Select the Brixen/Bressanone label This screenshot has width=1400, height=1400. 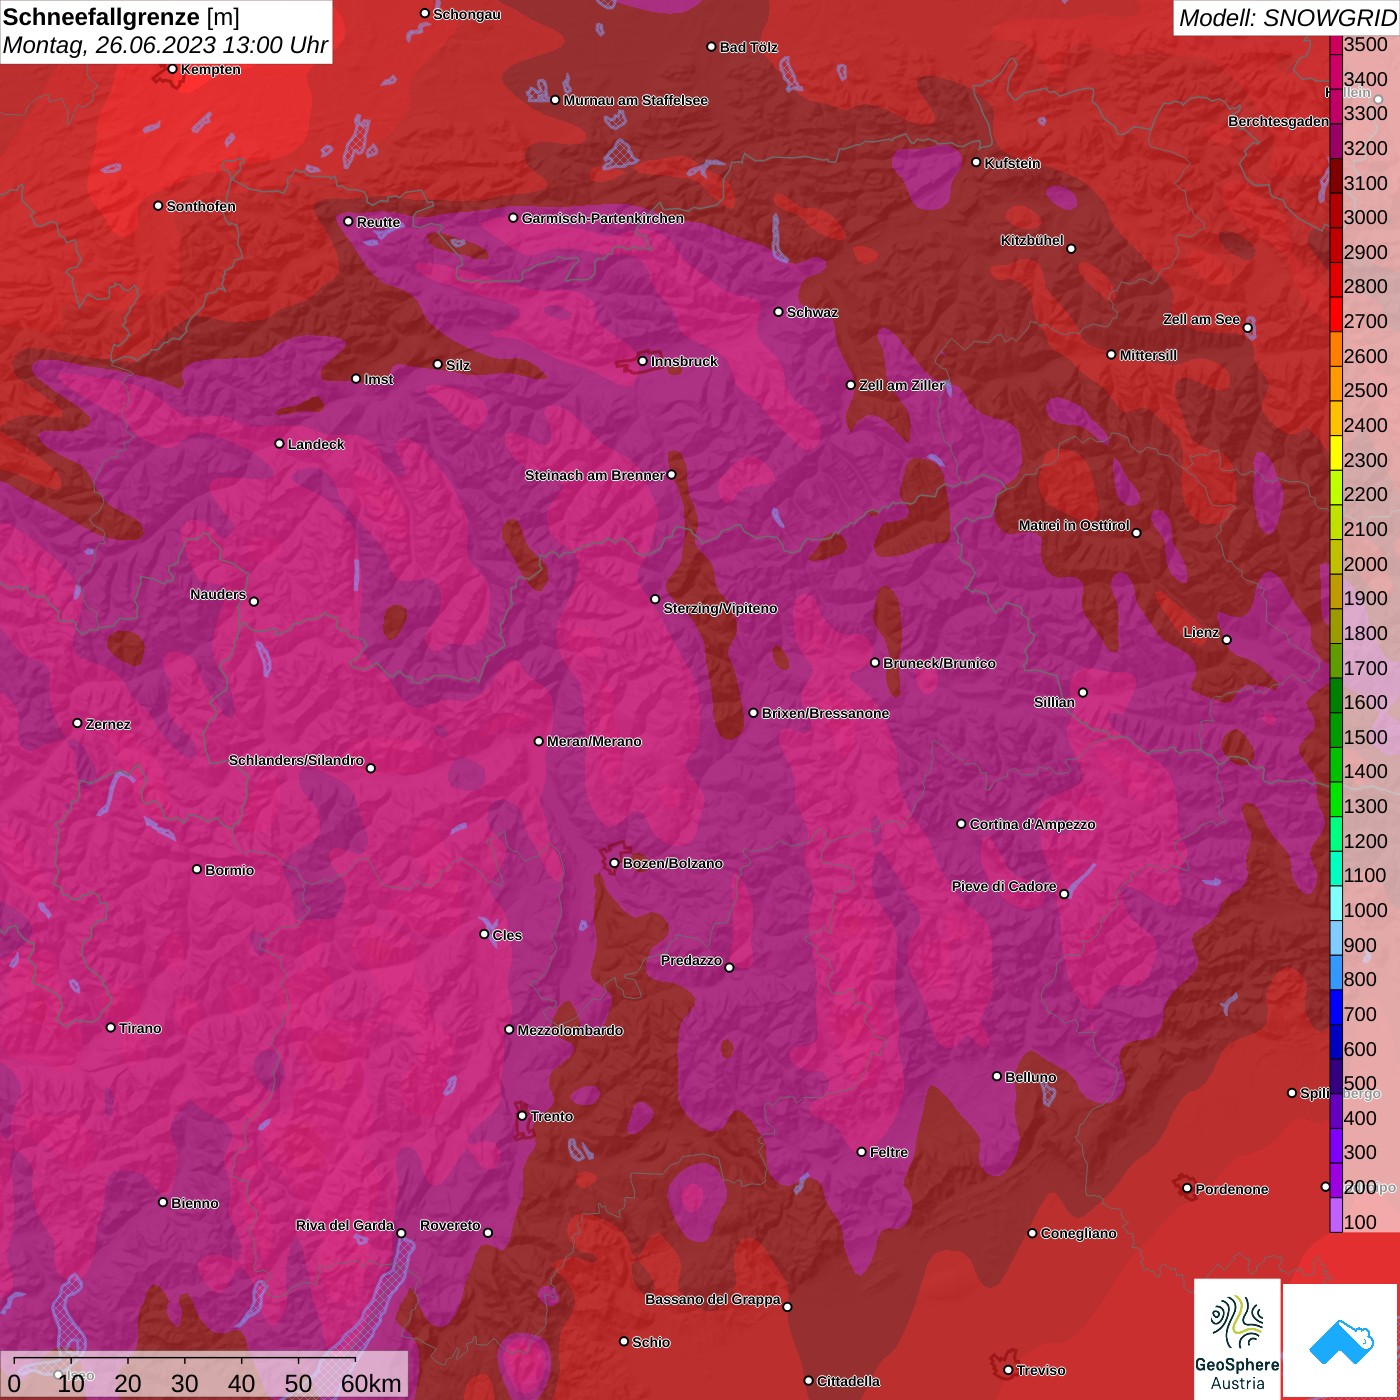click(825, 713)
